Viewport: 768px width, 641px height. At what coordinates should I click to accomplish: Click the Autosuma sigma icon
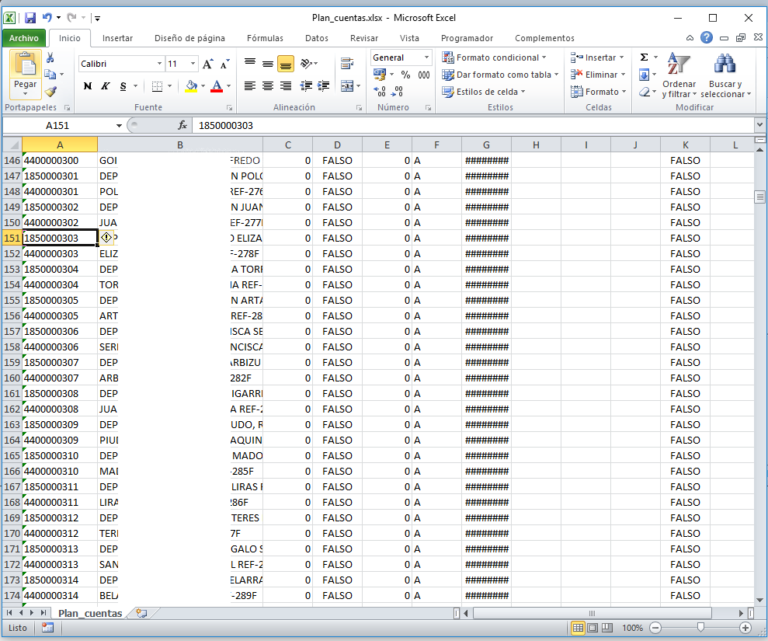[644, 58]
